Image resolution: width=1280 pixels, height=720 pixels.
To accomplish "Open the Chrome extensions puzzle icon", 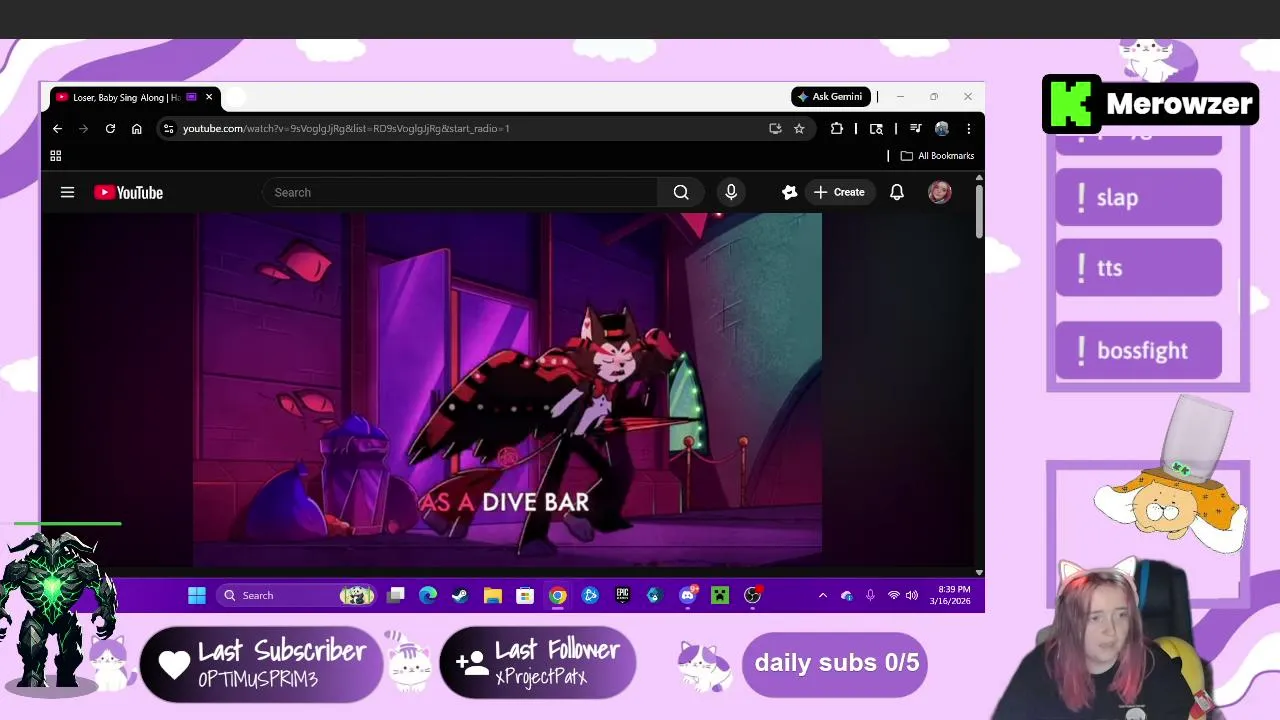I will [x=837, y=128].
